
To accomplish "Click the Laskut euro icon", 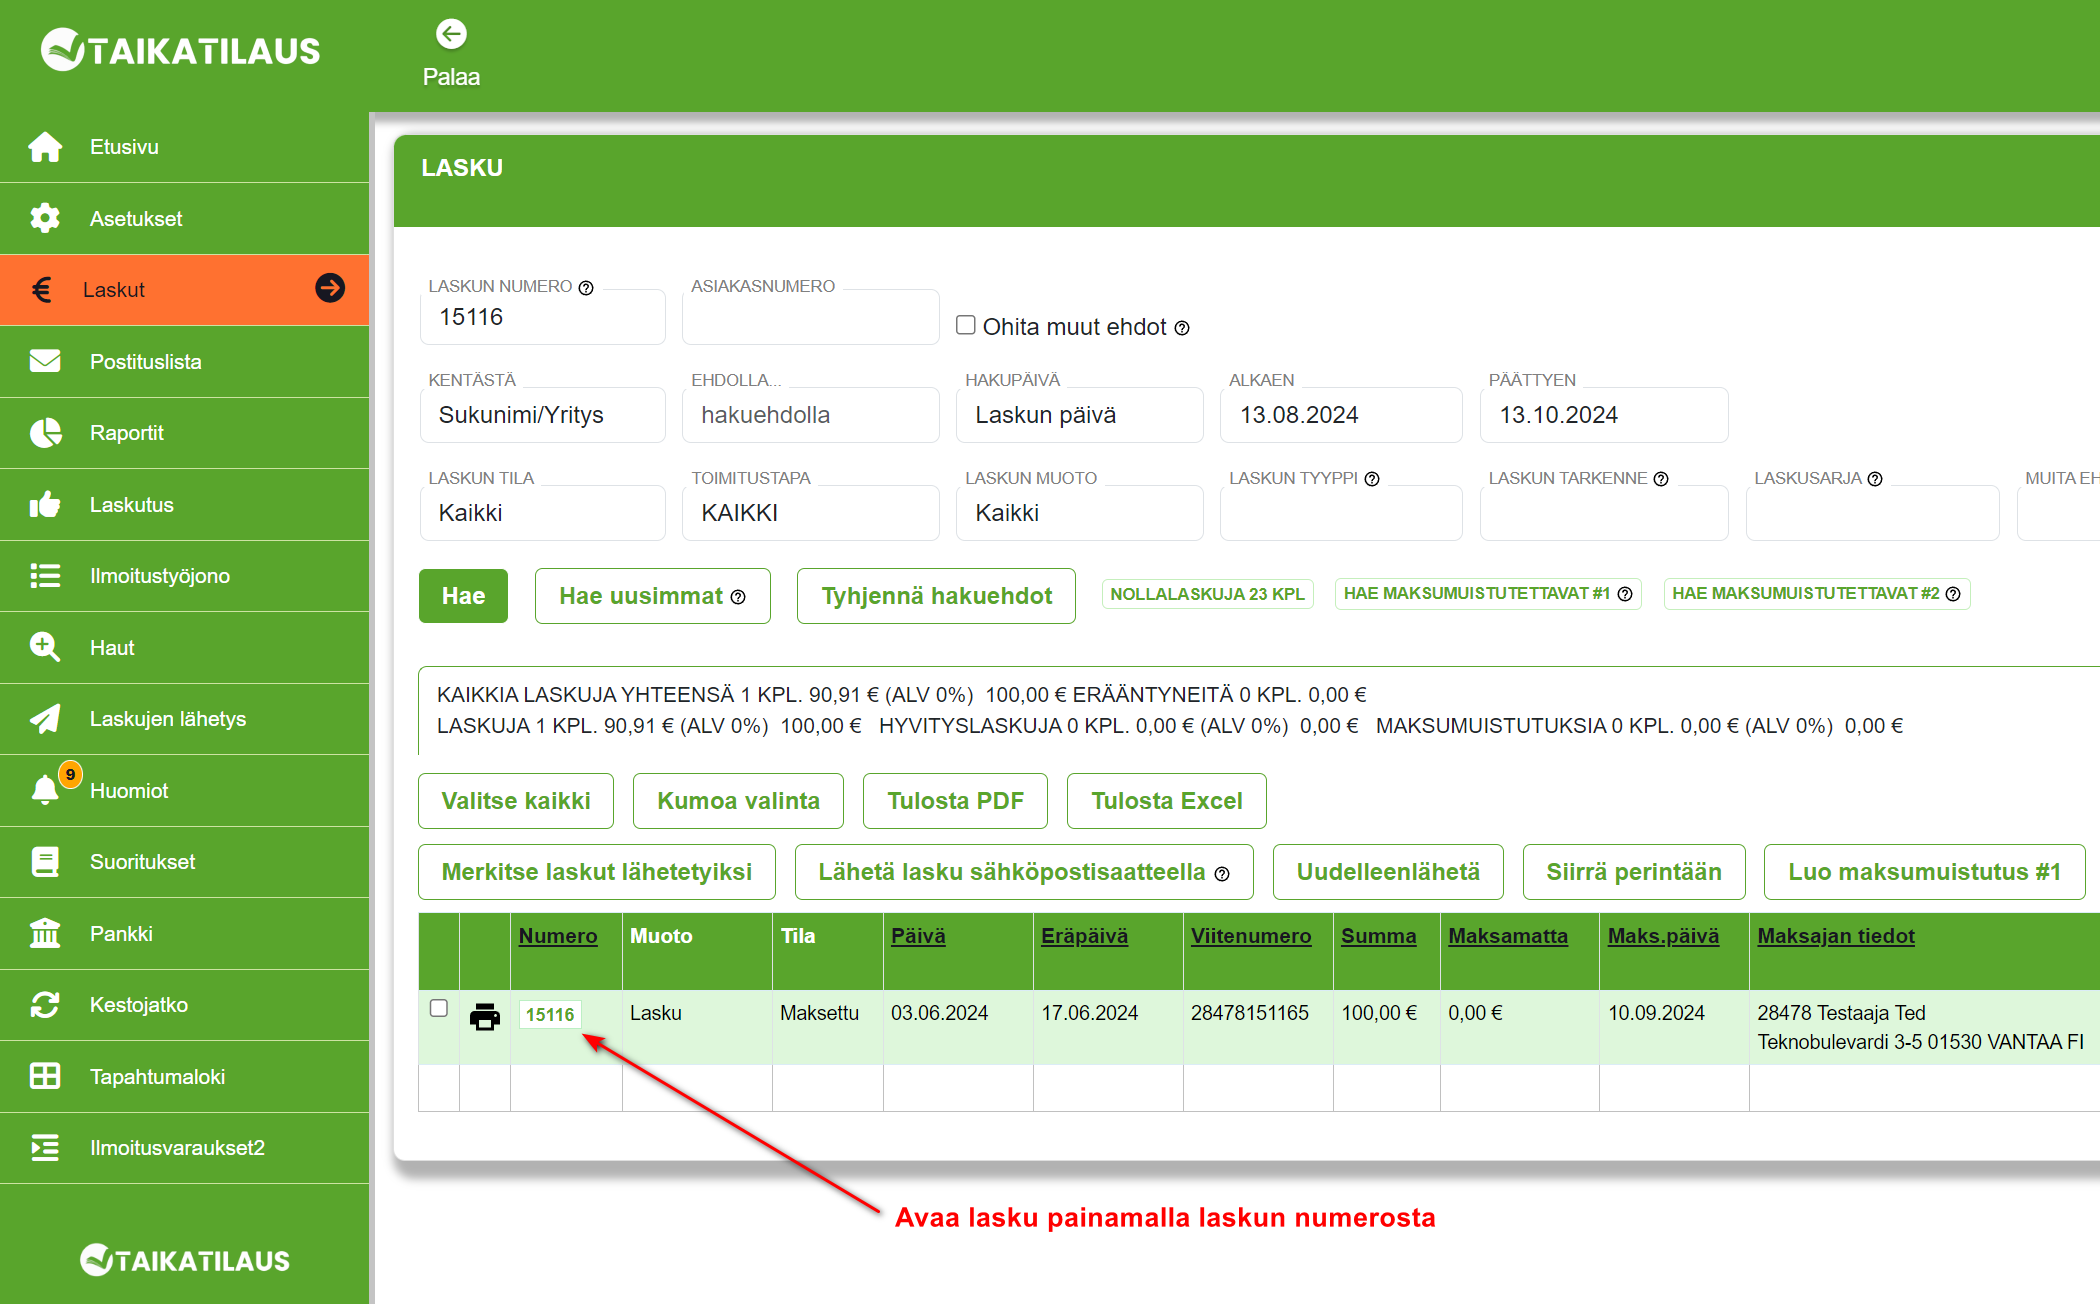I will 42,290.
